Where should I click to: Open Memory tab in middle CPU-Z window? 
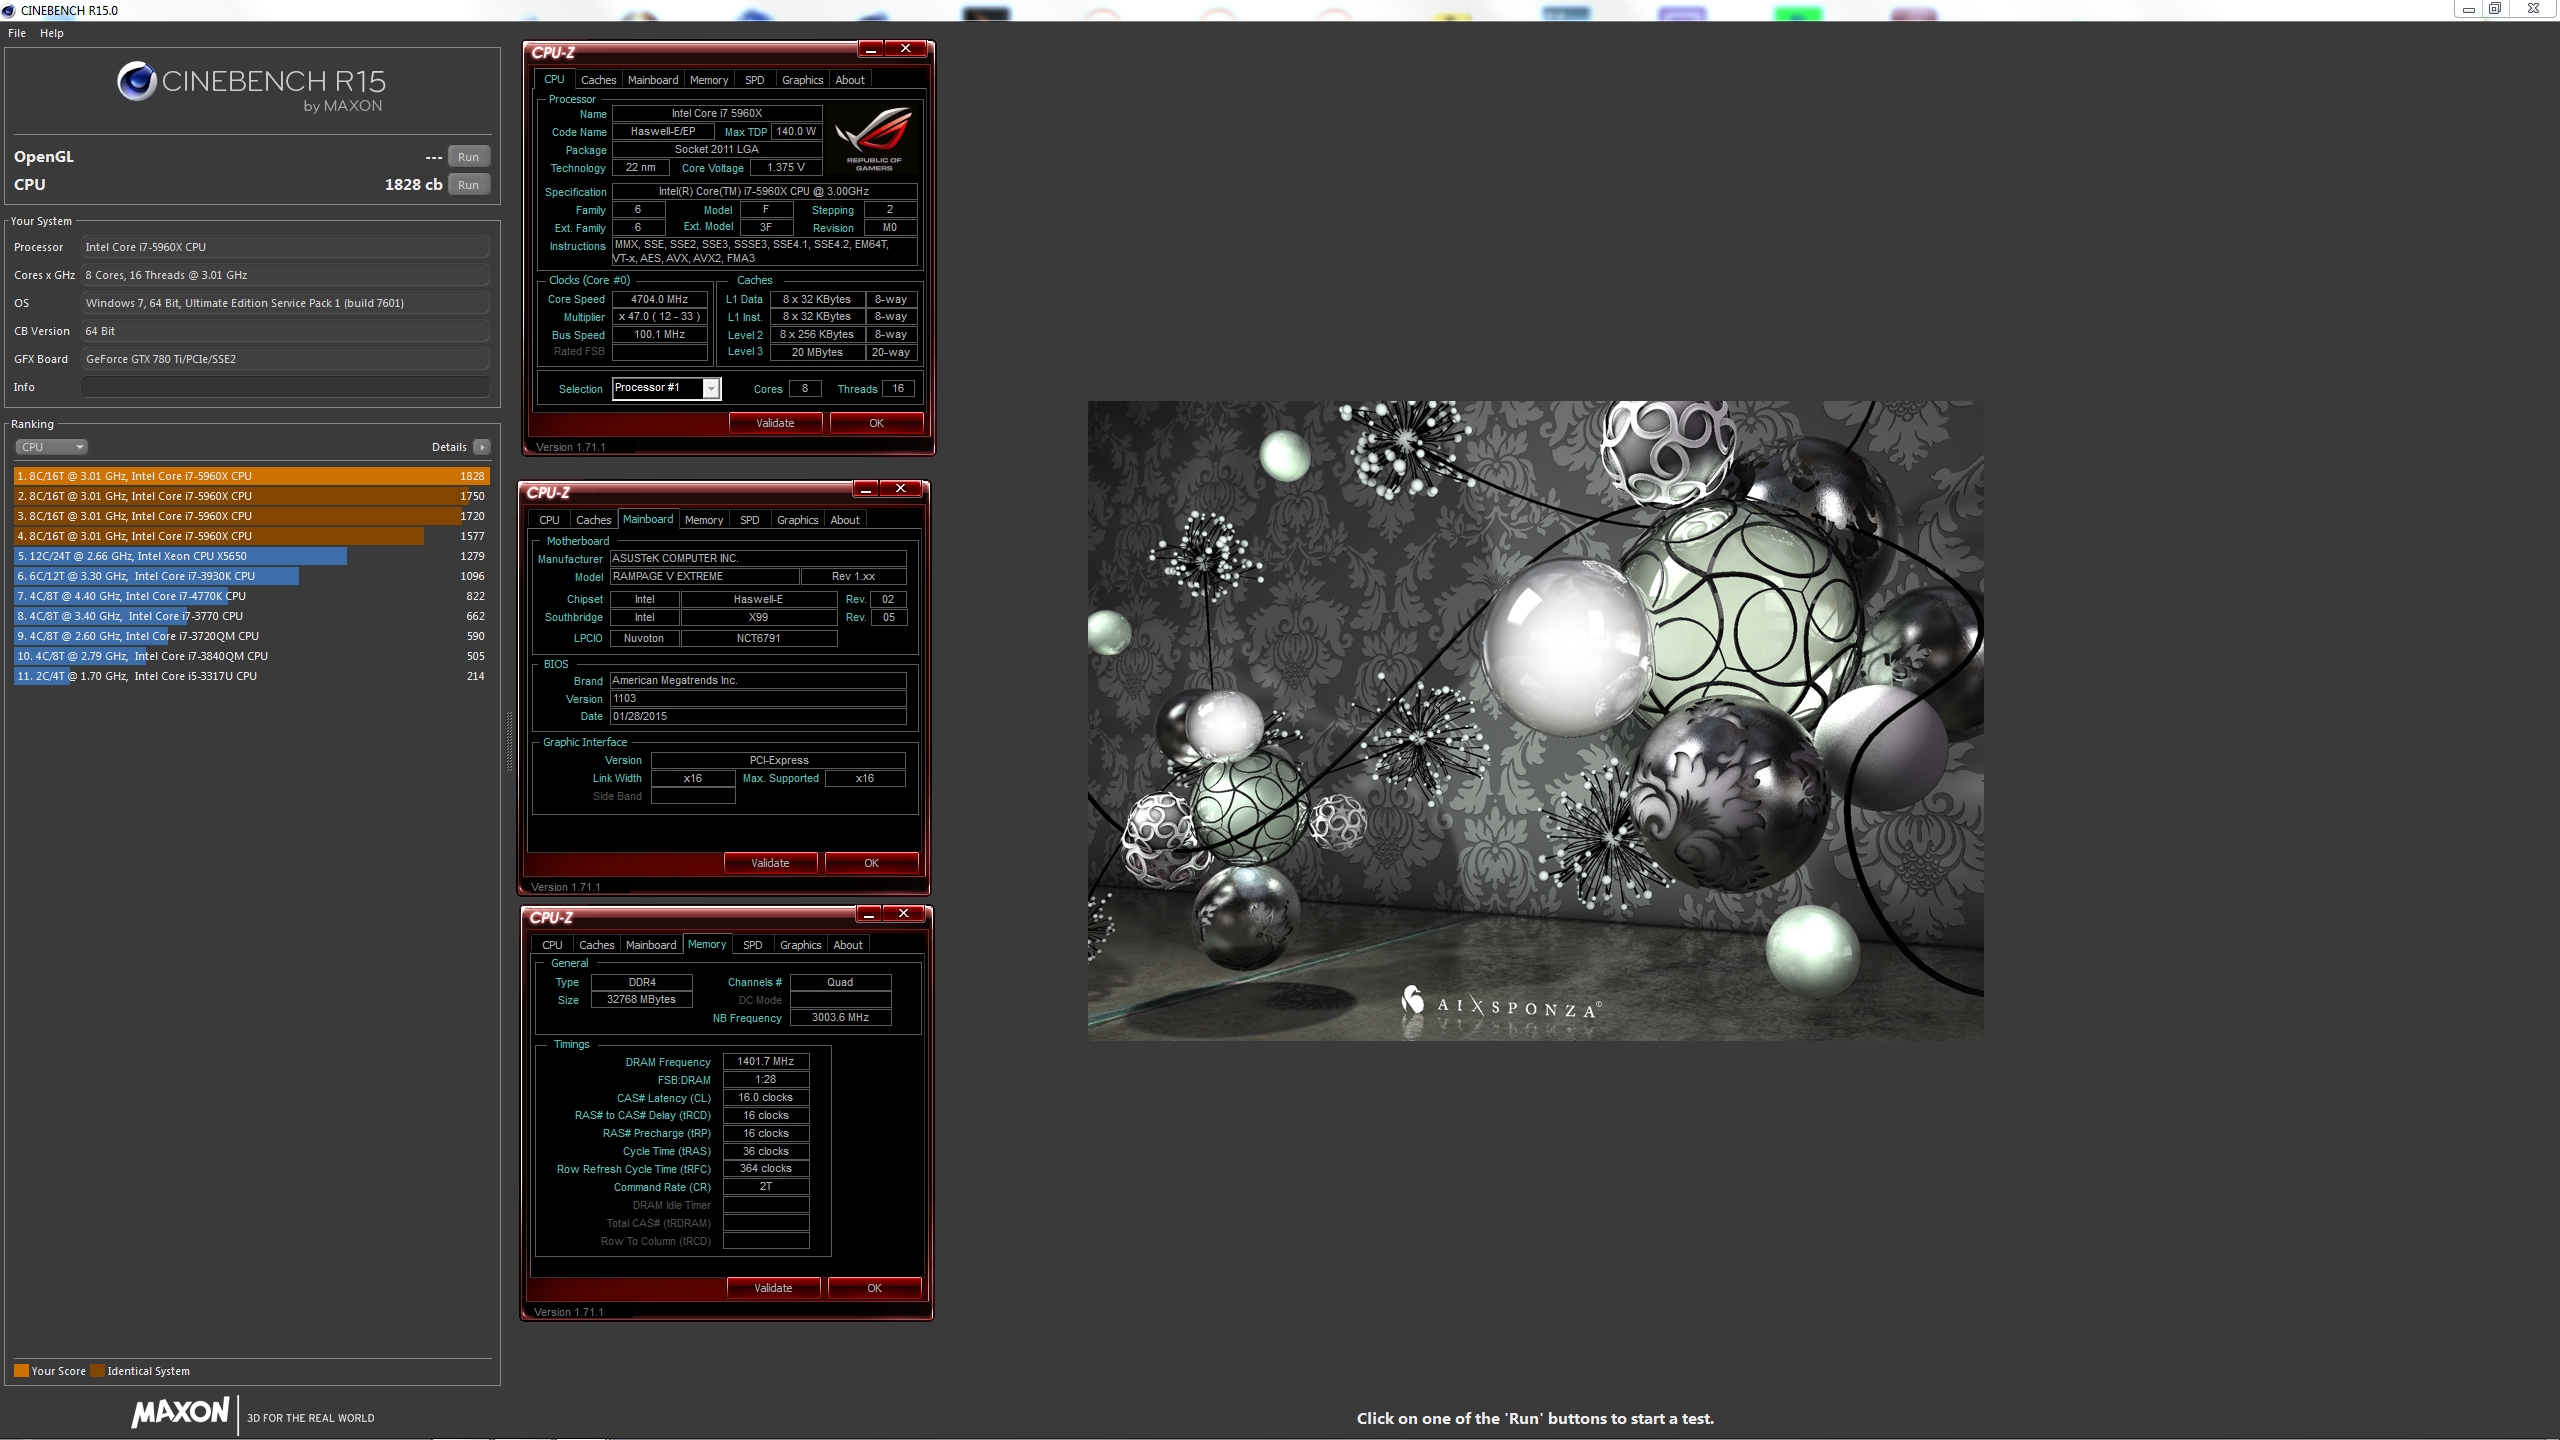coord(704,520)
